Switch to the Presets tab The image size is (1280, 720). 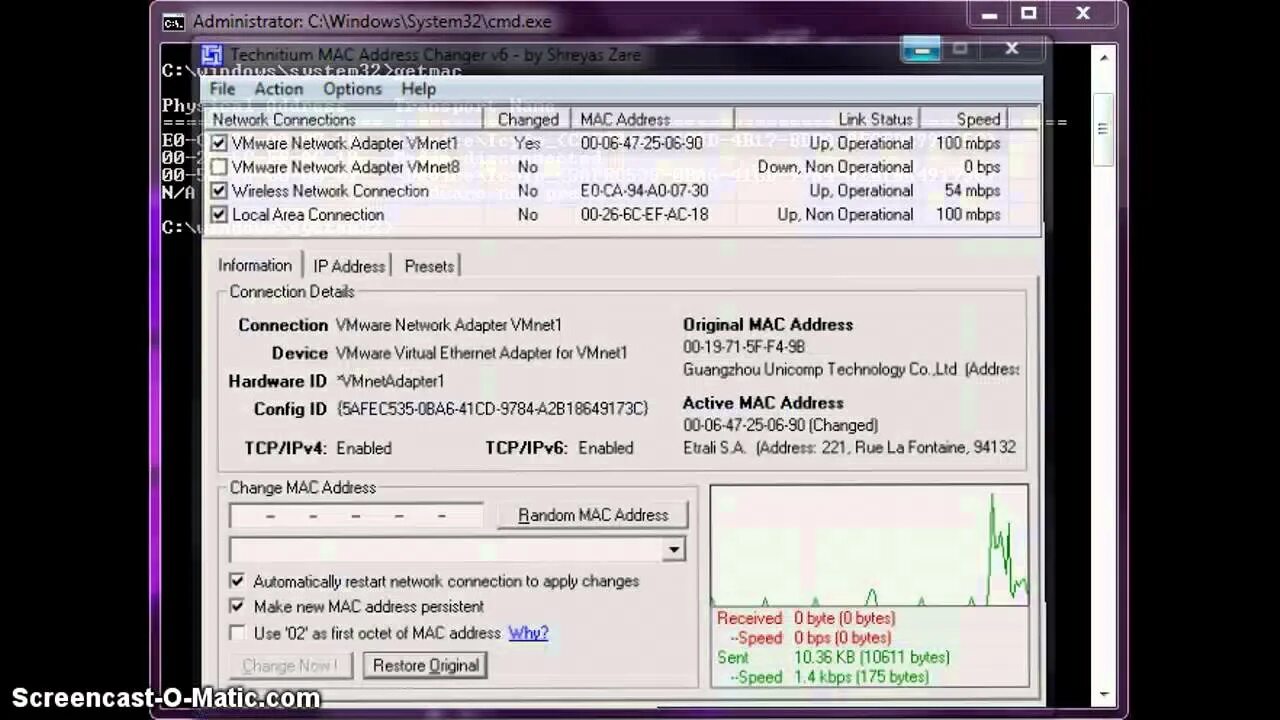[429, 266]
